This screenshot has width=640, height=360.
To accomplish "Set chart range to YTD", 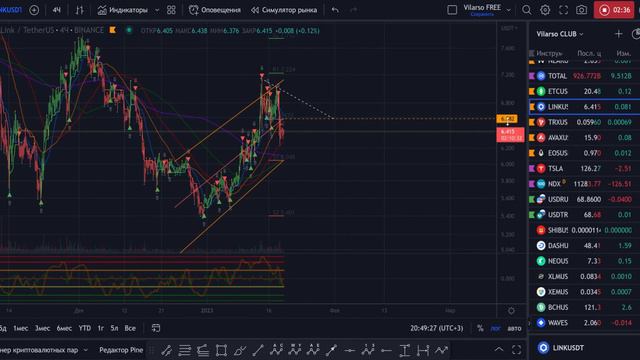I will (85, 328).
